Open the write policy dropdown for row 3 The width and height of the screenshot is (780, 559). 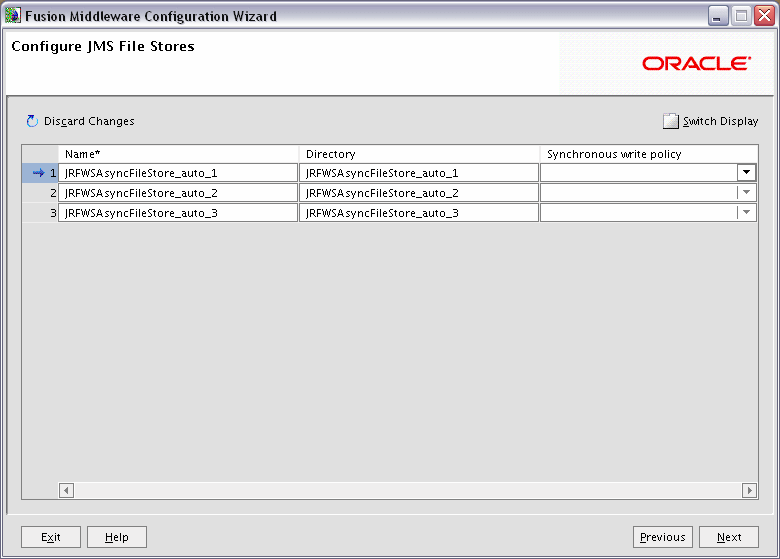coord(746,212)
